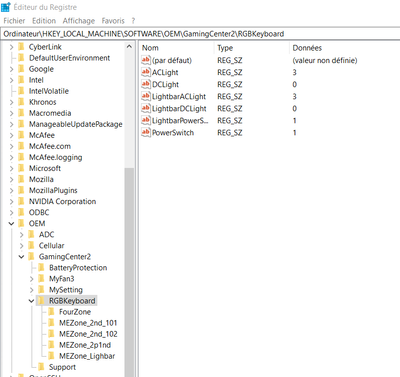The height and width of the screenshot is (377, 400).
Task: Click the FourZone folder icon
Action: (x=51, y=312)
